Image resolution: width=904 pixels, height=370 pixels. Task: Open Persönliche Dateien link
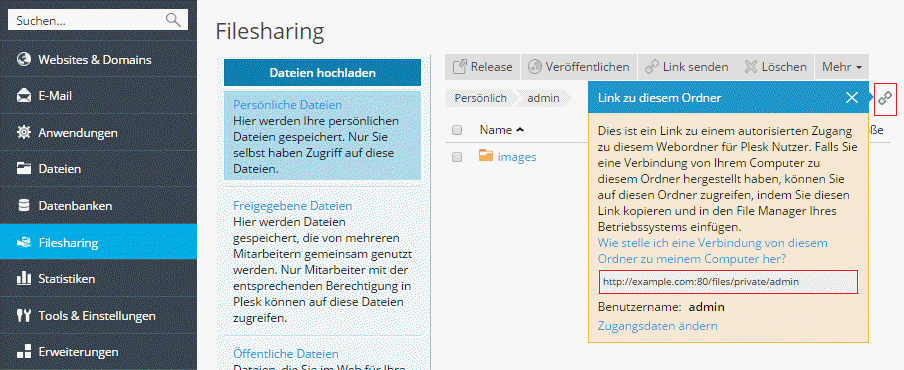(x=287, y=105)
